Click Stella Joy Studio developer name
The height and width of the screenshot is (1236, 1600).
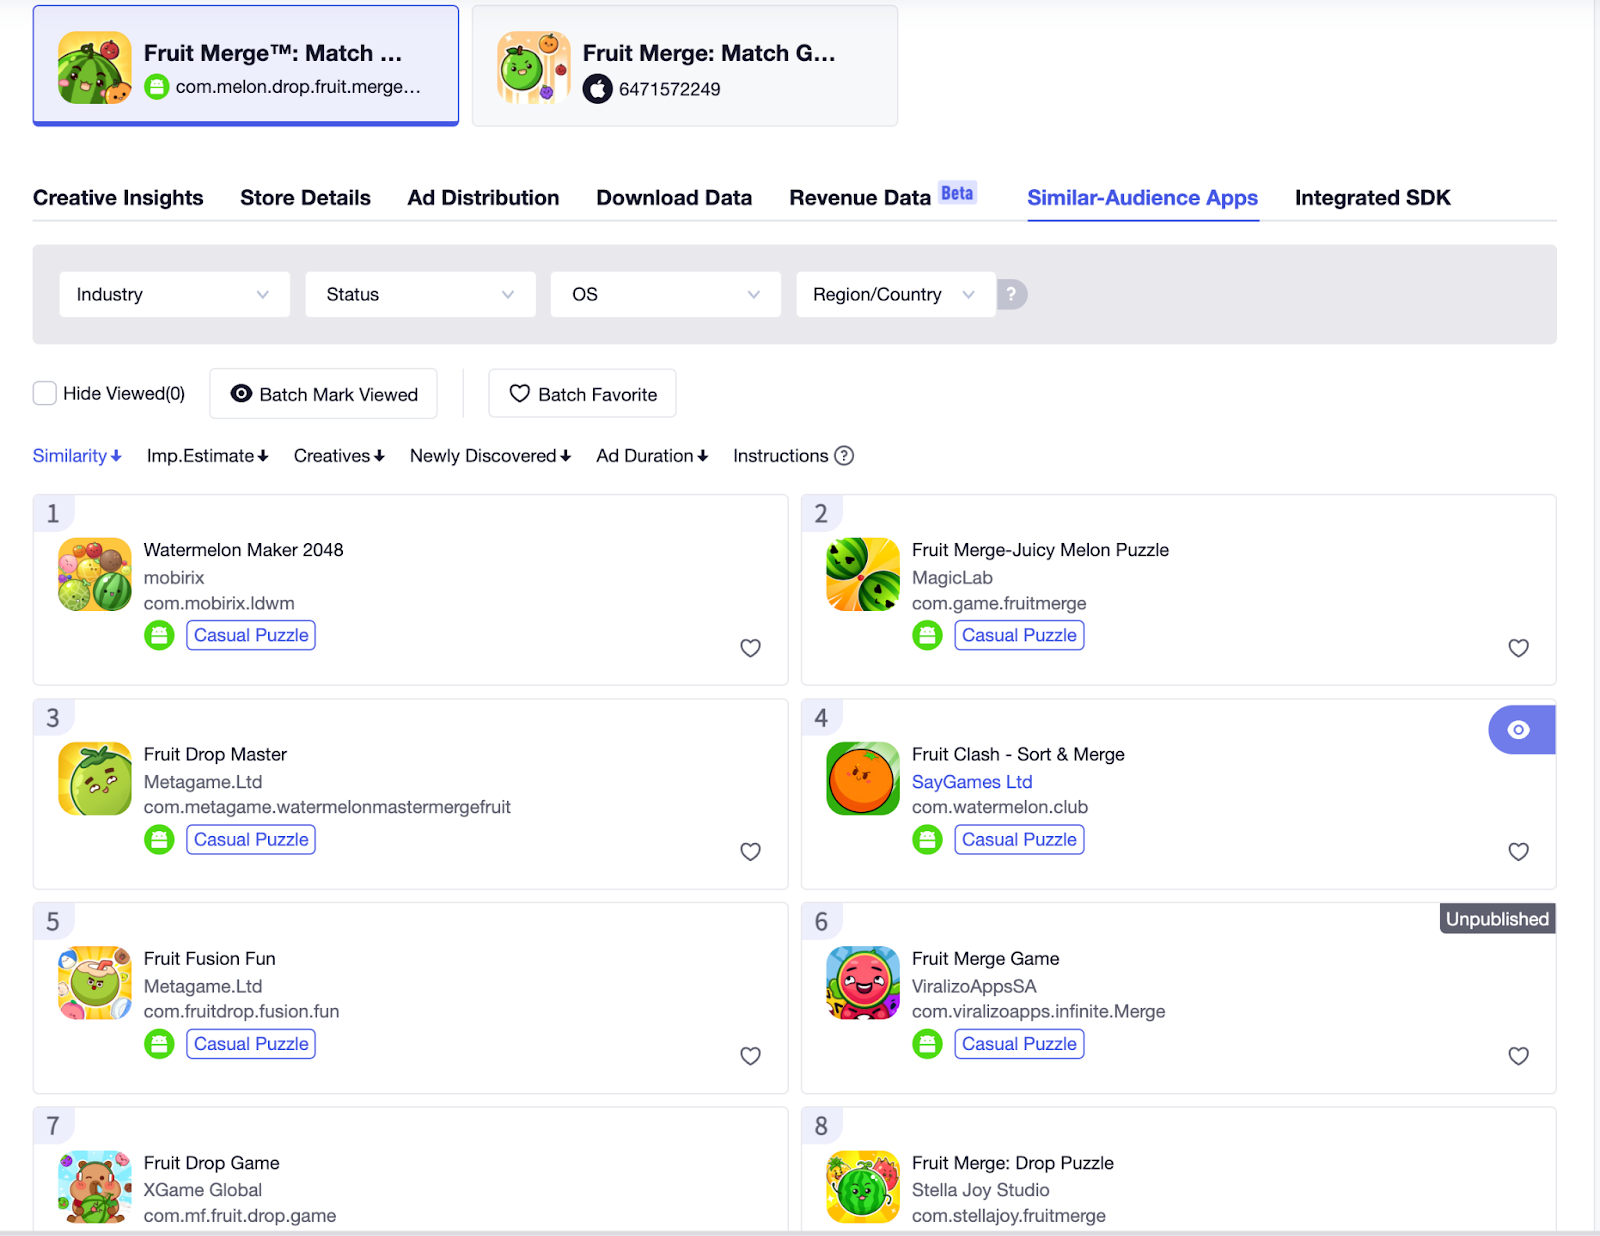pos(980,1190)
